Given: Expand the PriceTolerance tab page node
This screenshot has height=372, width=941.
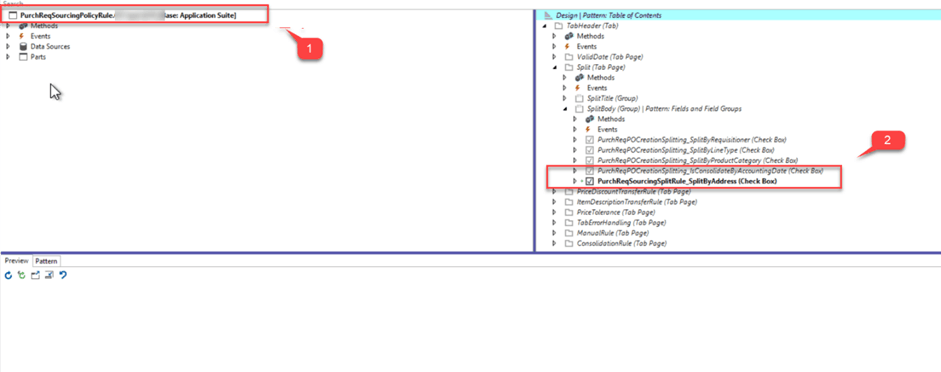Looking at the screenshot, I should click(555, 212).
